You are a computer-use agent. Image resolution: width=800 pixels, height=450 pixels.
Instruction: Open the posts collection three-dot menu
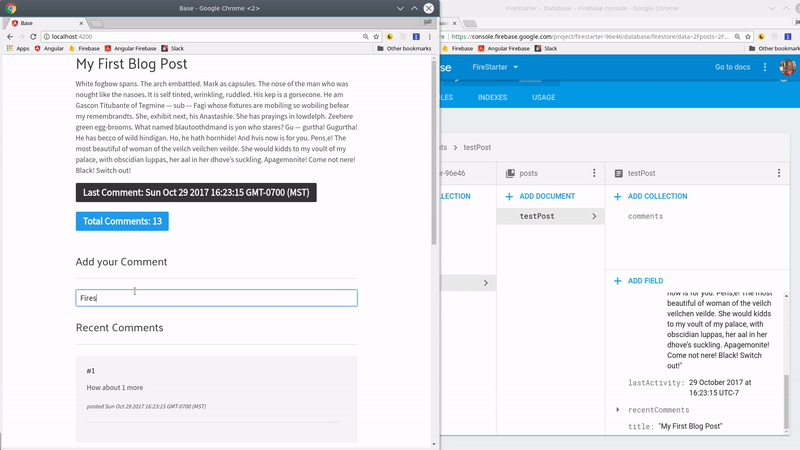coord(594,173)
